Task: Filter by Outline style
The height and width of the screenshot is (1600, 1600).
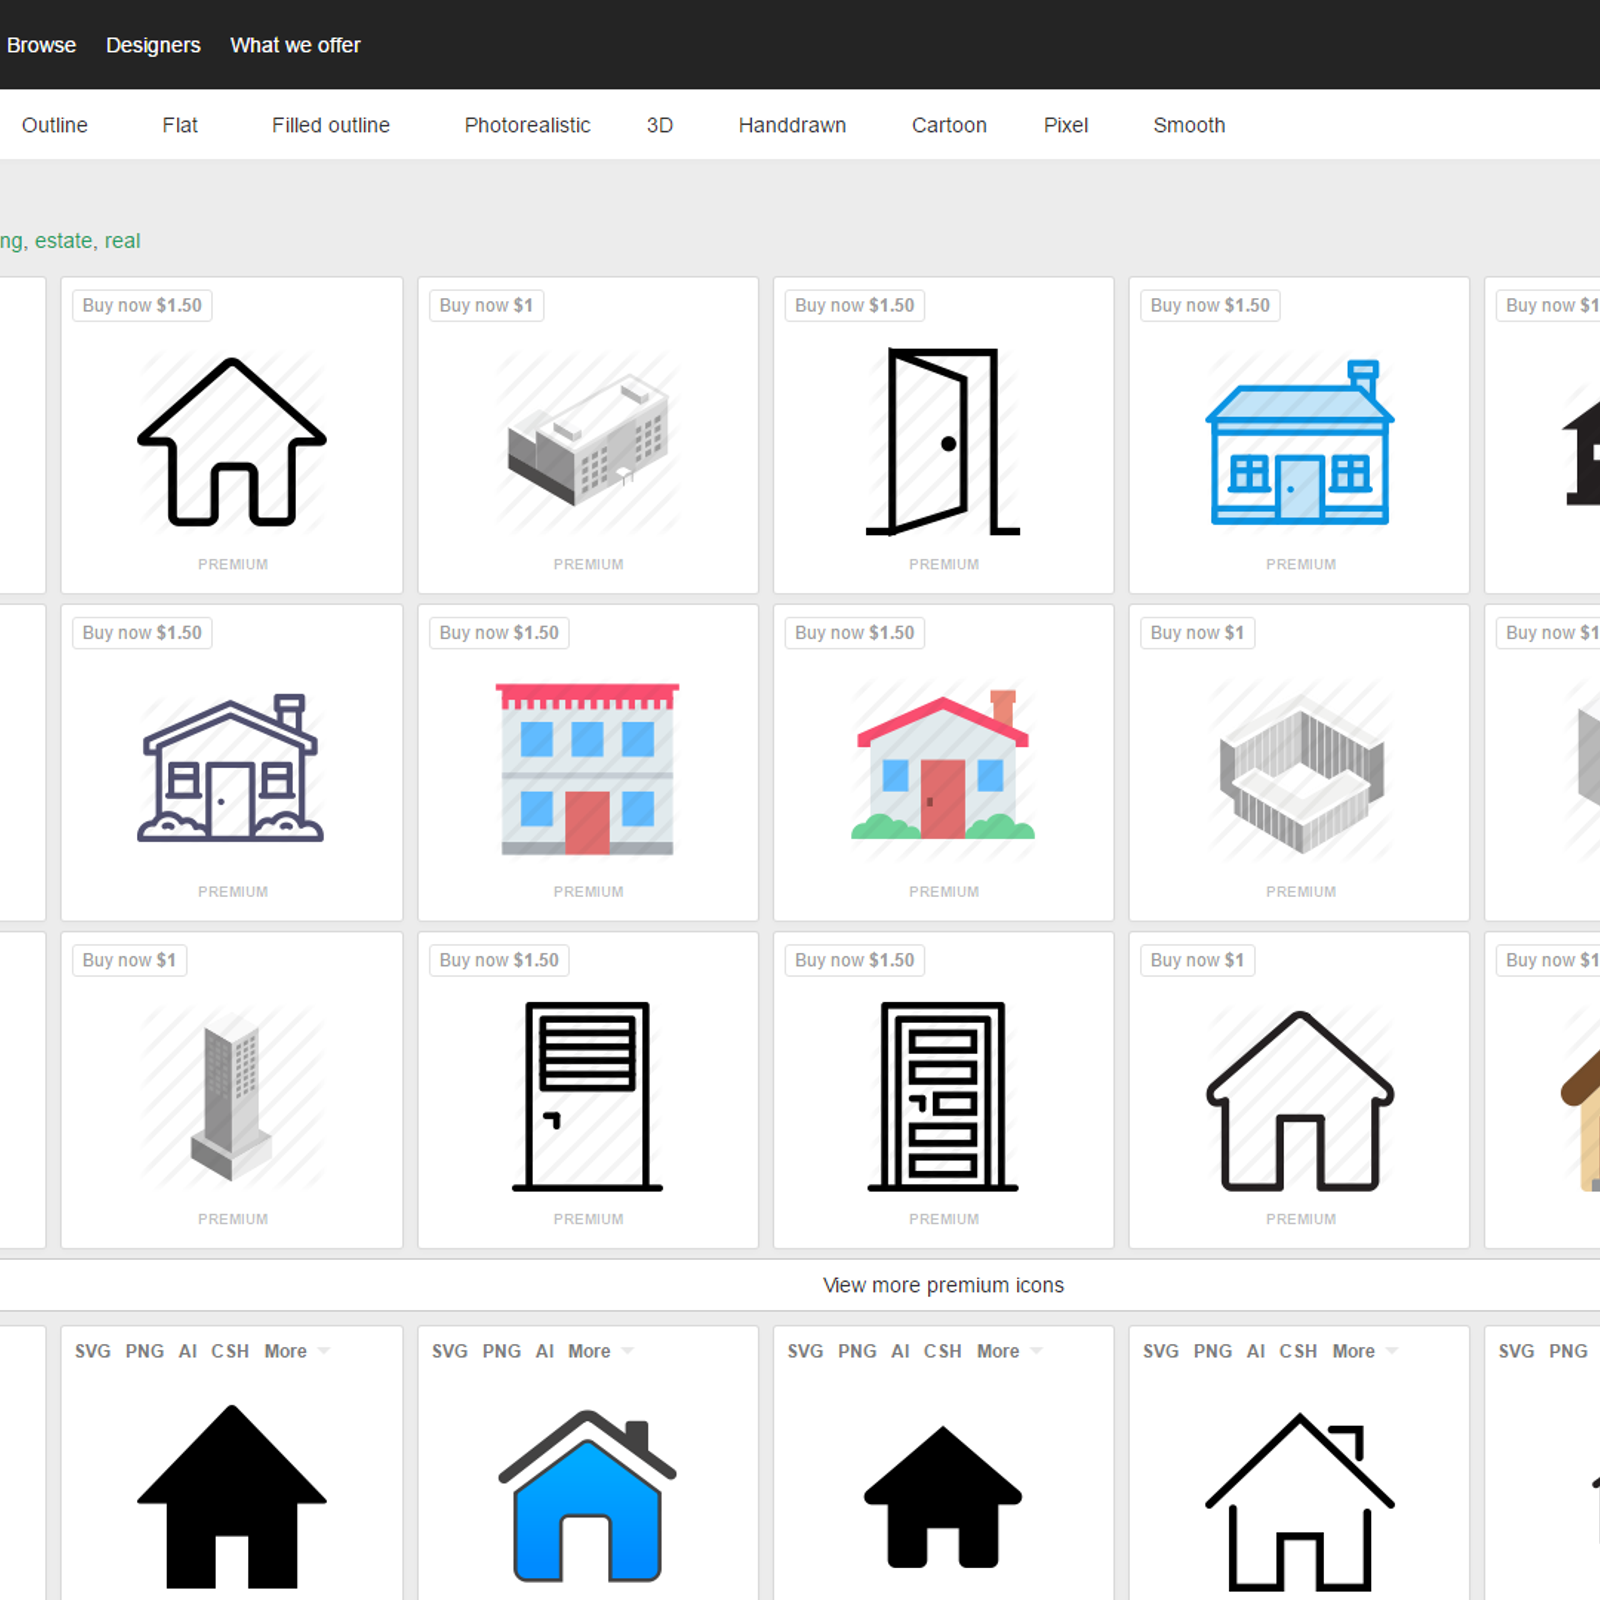Action: (55, 125)
